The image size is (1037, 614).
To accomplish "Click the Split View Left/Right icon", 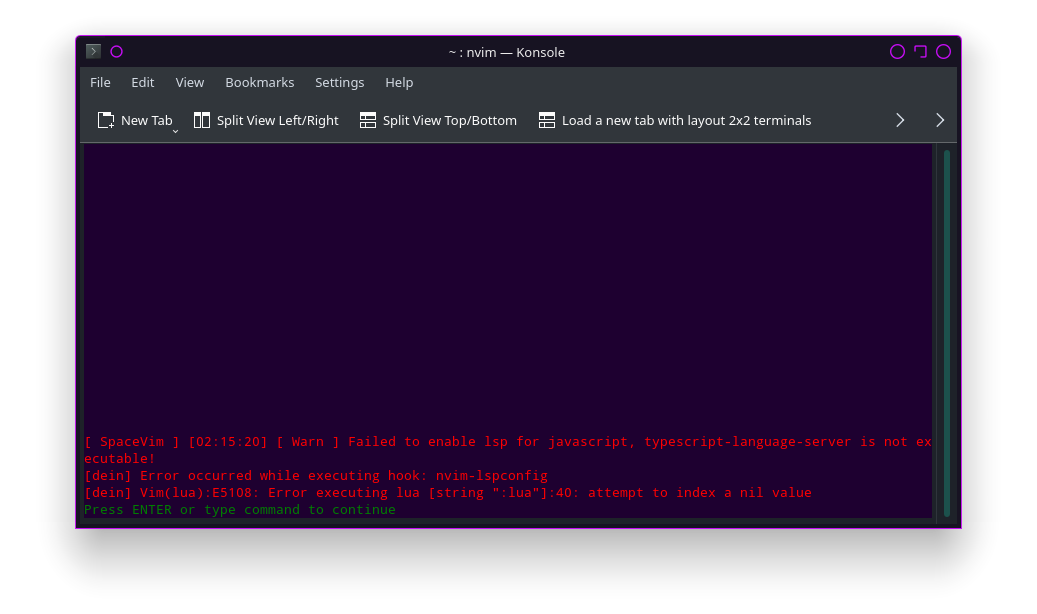I will 202,120.
